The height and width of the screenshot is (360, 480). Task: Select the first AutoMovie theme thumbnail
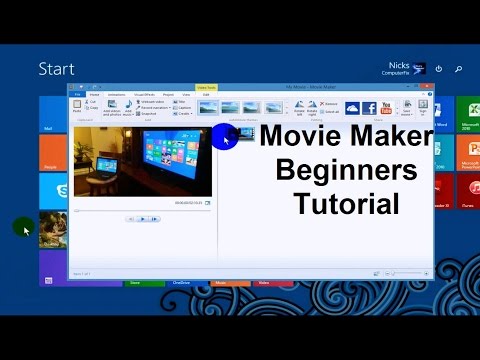208,108
